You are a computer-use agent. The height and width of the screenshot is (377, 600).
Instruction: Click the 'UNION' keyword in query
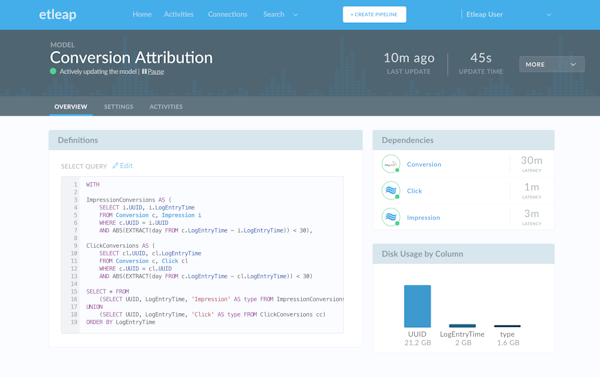(x=95, y=307)
